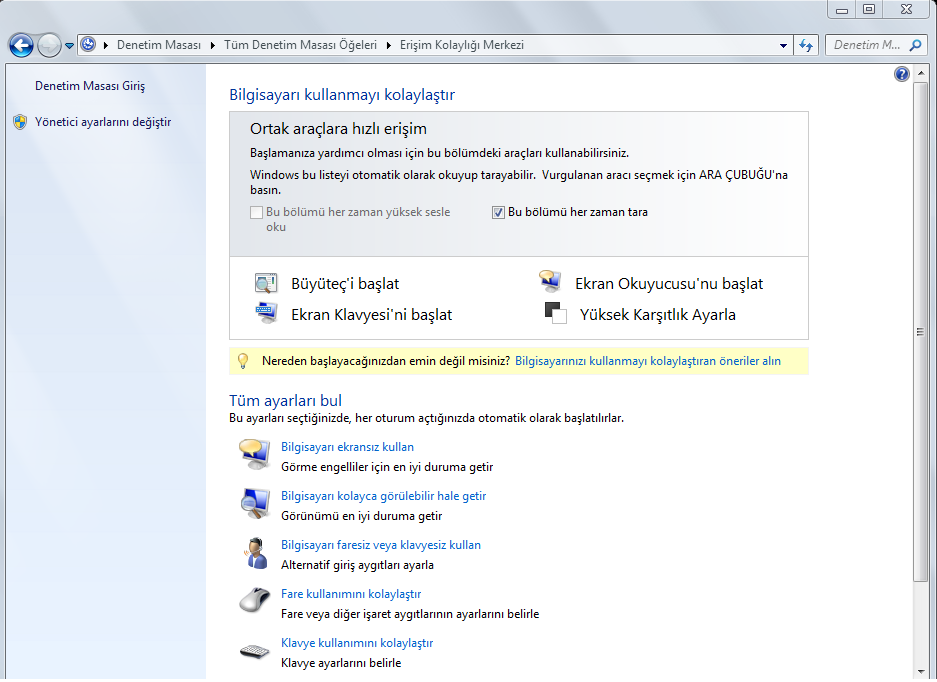Click the Büyüteç magnifier icon
Image resolution: width=937 pixels, height=682 pixels.
coord(266,283)
